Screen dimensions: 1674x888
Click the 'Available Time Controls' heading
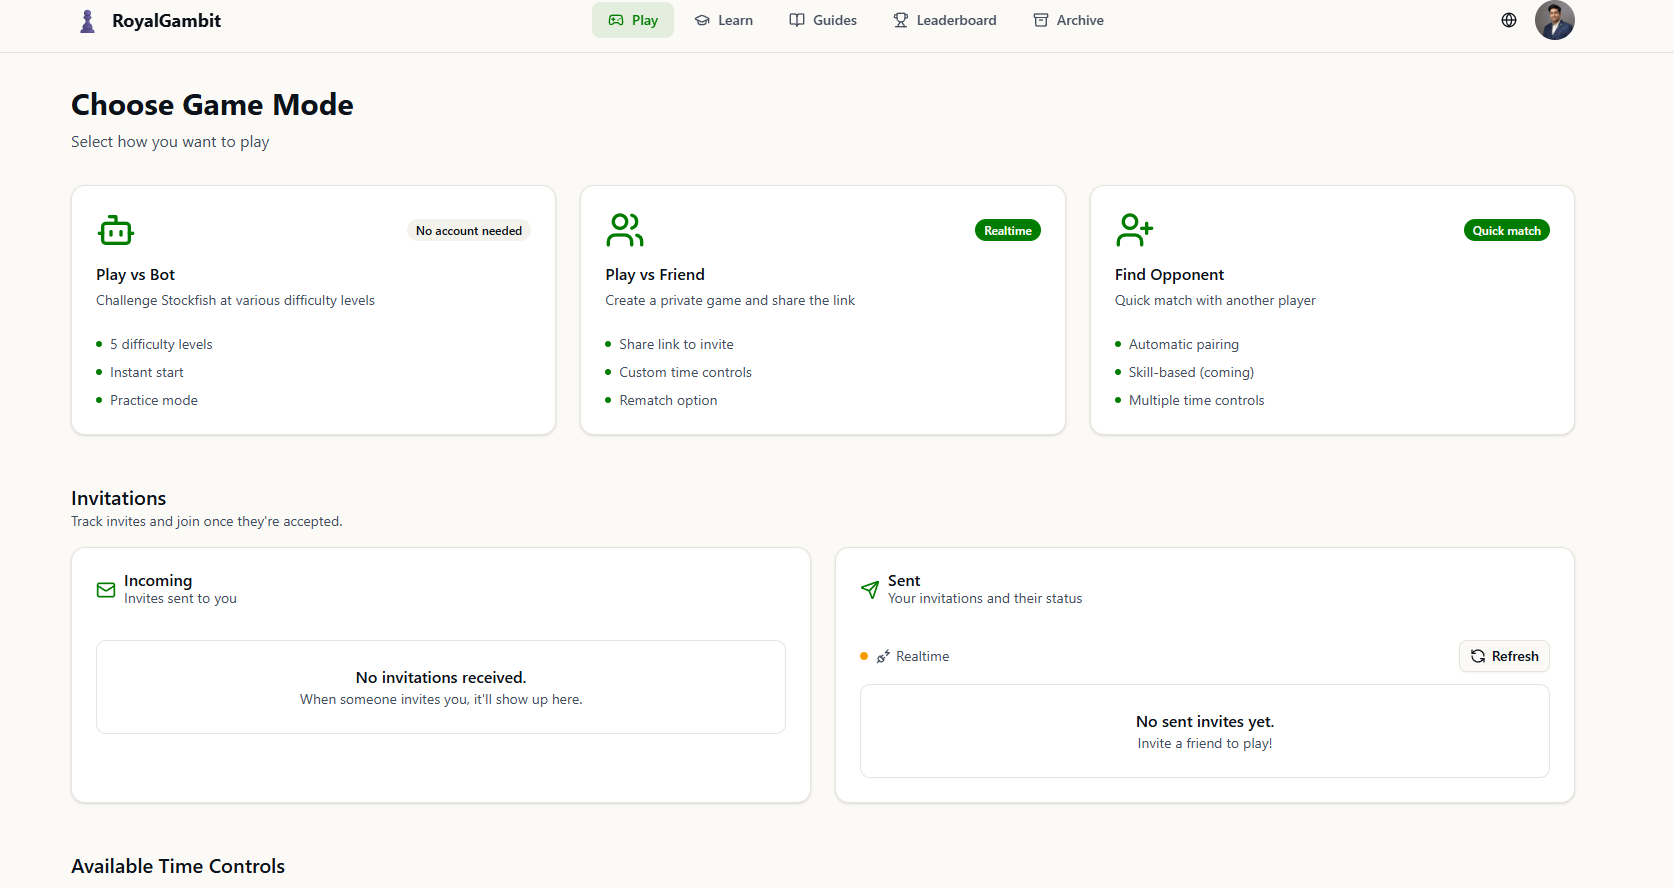point(178,866)
